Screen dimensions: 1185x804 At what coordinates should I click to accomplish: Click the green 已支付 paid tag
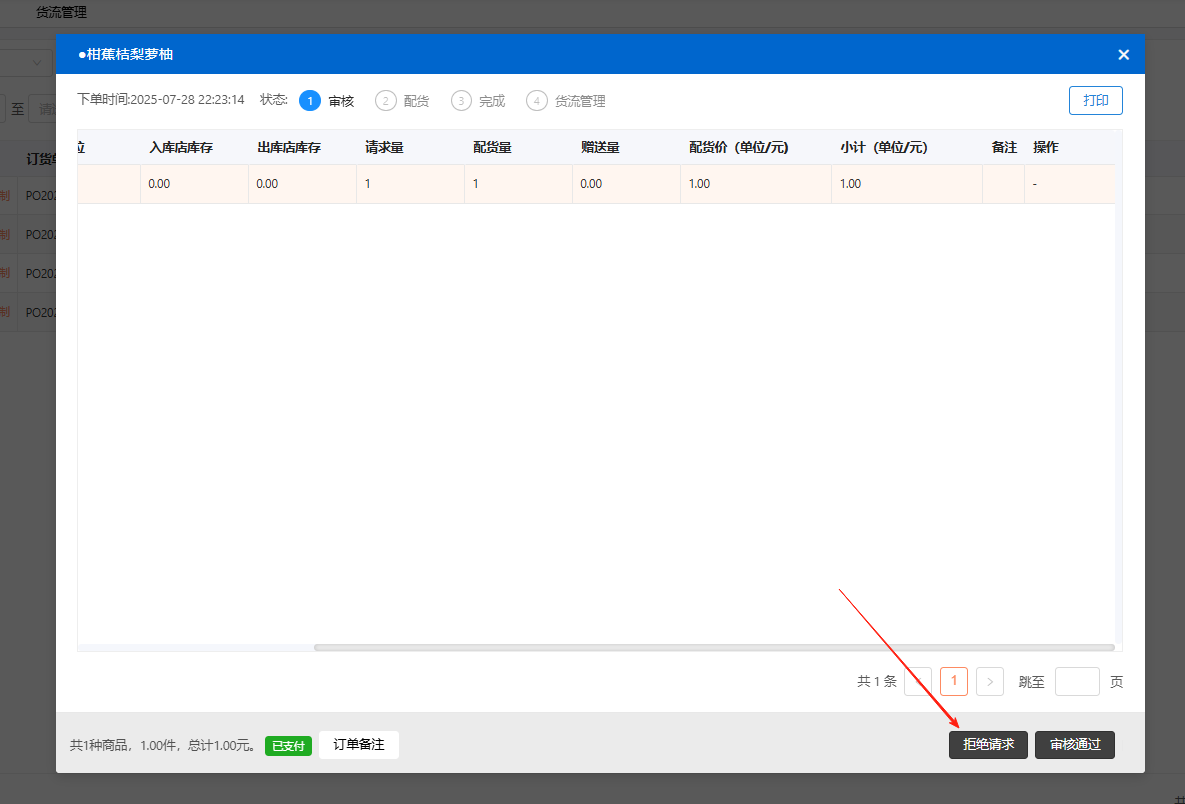[288, 746]
